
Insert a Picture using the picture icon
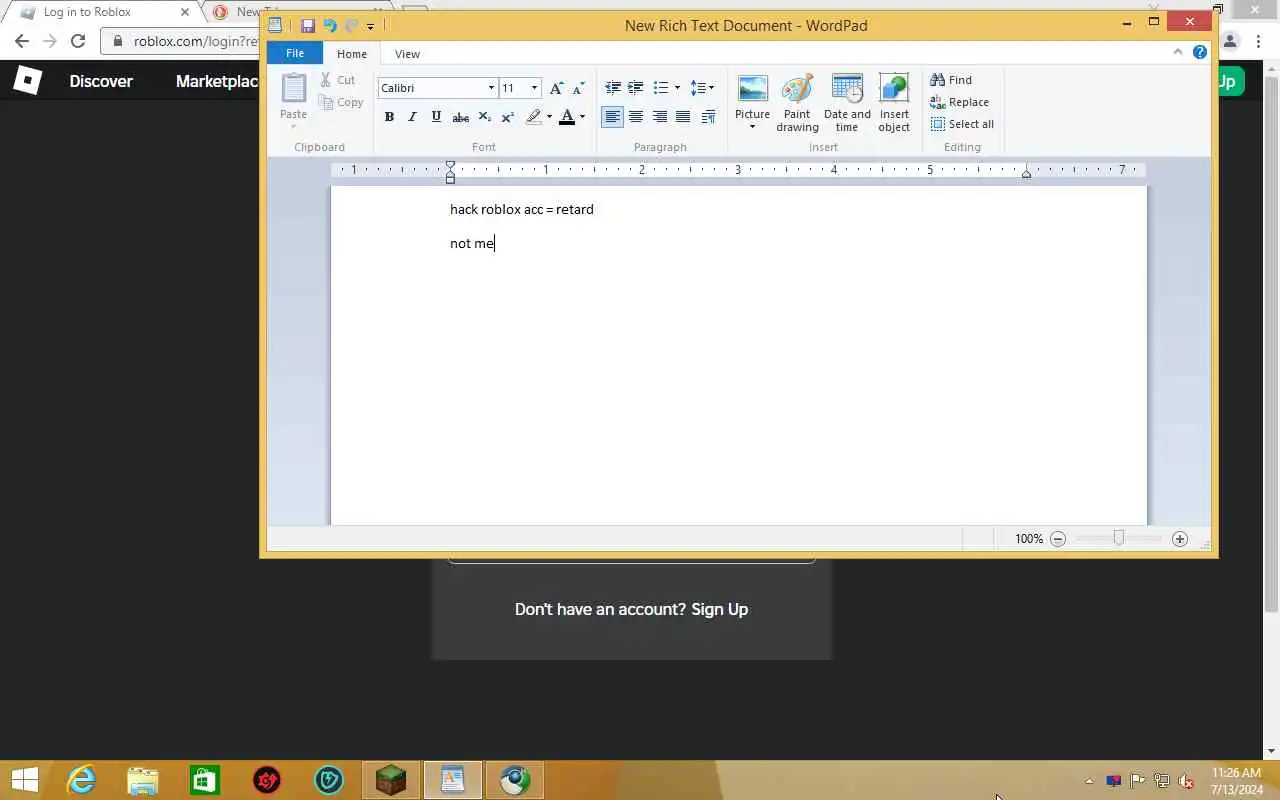[752, 88]
